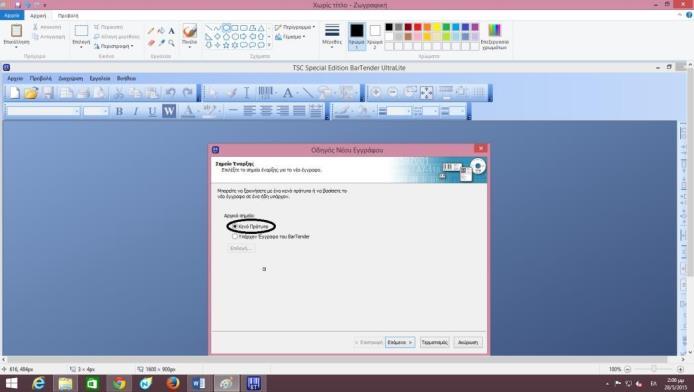The height and width of the screenshot is (392, 694).
Task: Choose the red color swatch
Action: pyautogui.click(x=417, y=27)
